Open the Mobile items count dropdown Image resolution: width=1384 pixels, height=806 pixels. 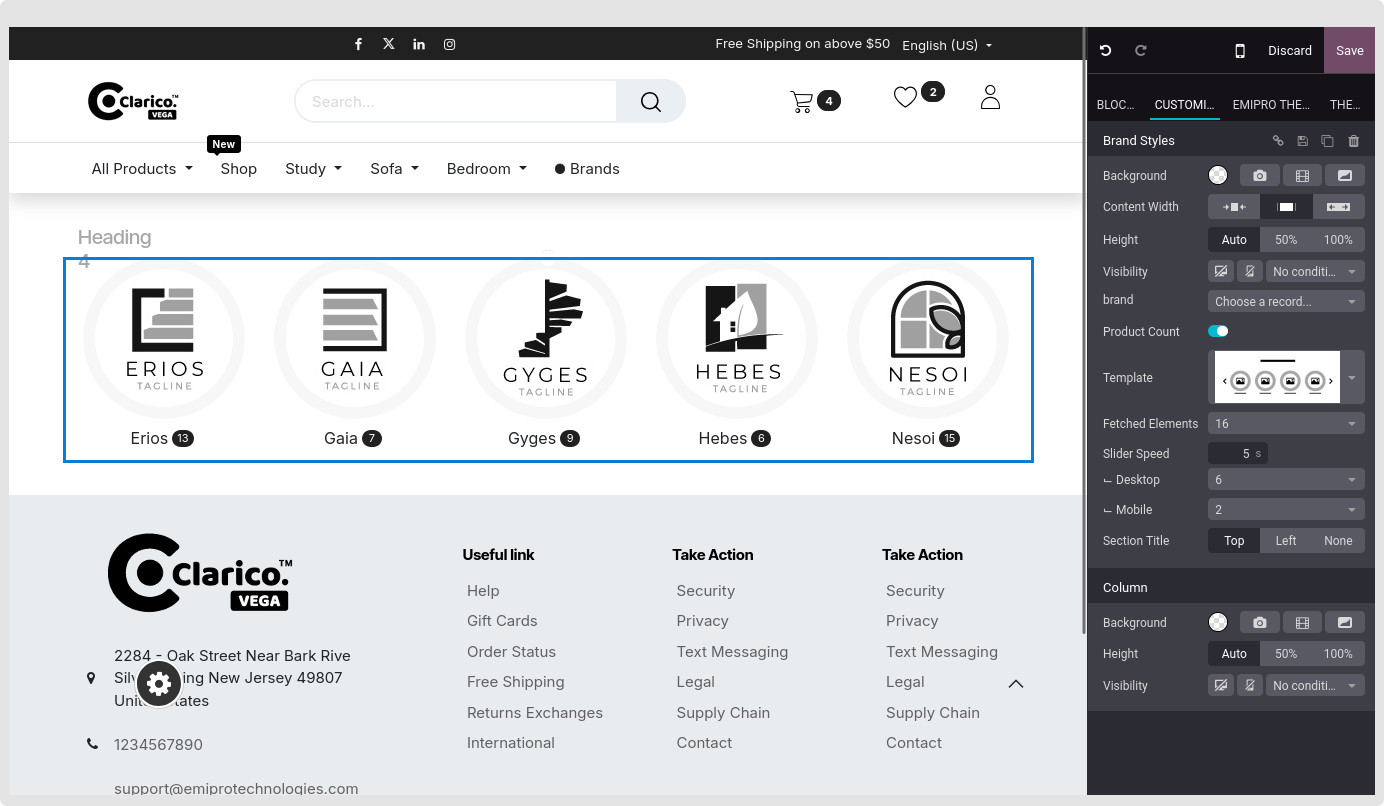pos(1286,510)
